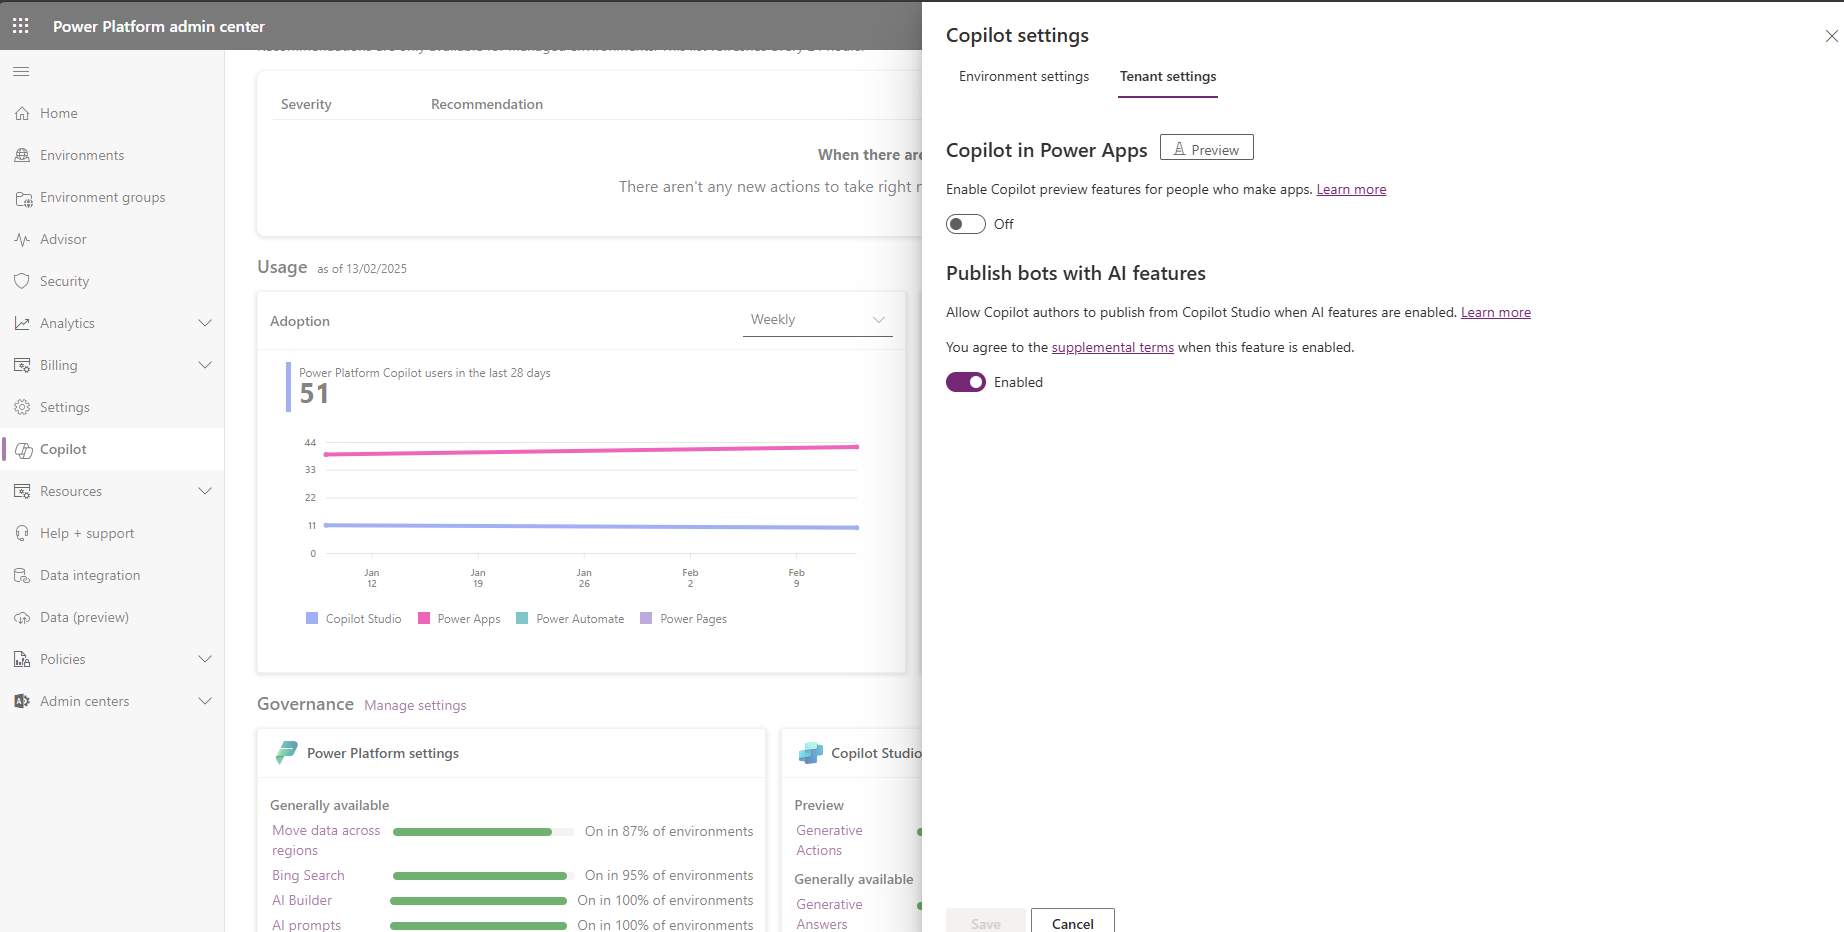Click Learn more link for Power Apps Copilot
Viewport: 1844px width, 932px height.
1351,189
